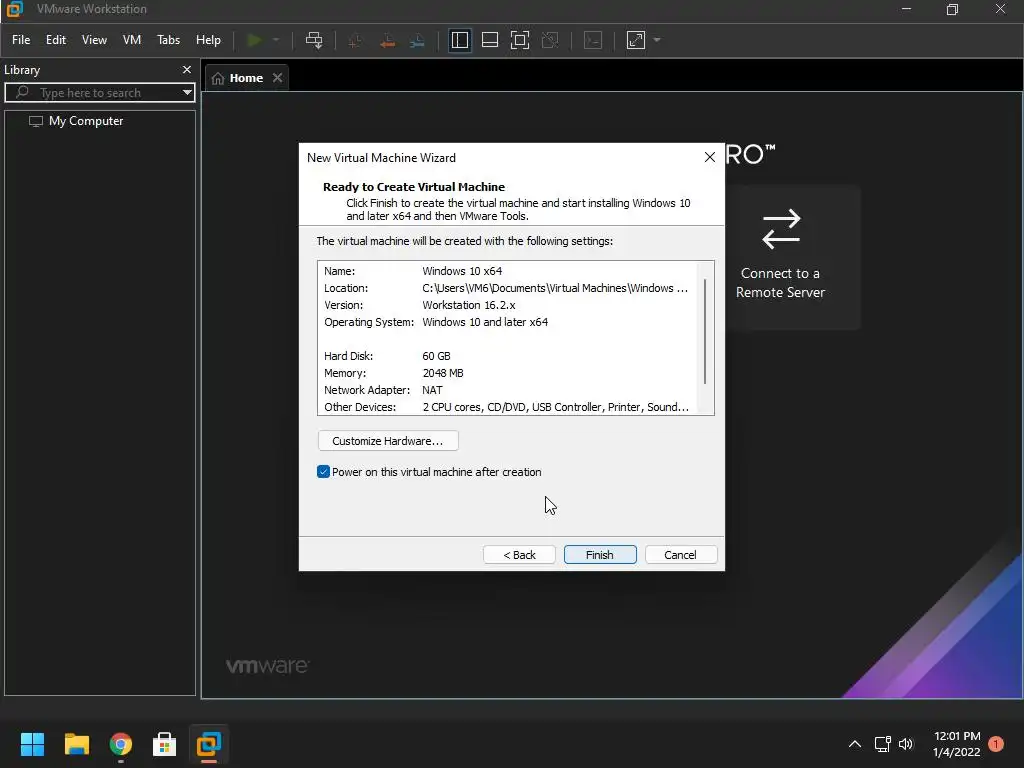Screen dimensions: 1024x768
Task: Open the Power On dropdown arrow
Action: coord(276,40)
